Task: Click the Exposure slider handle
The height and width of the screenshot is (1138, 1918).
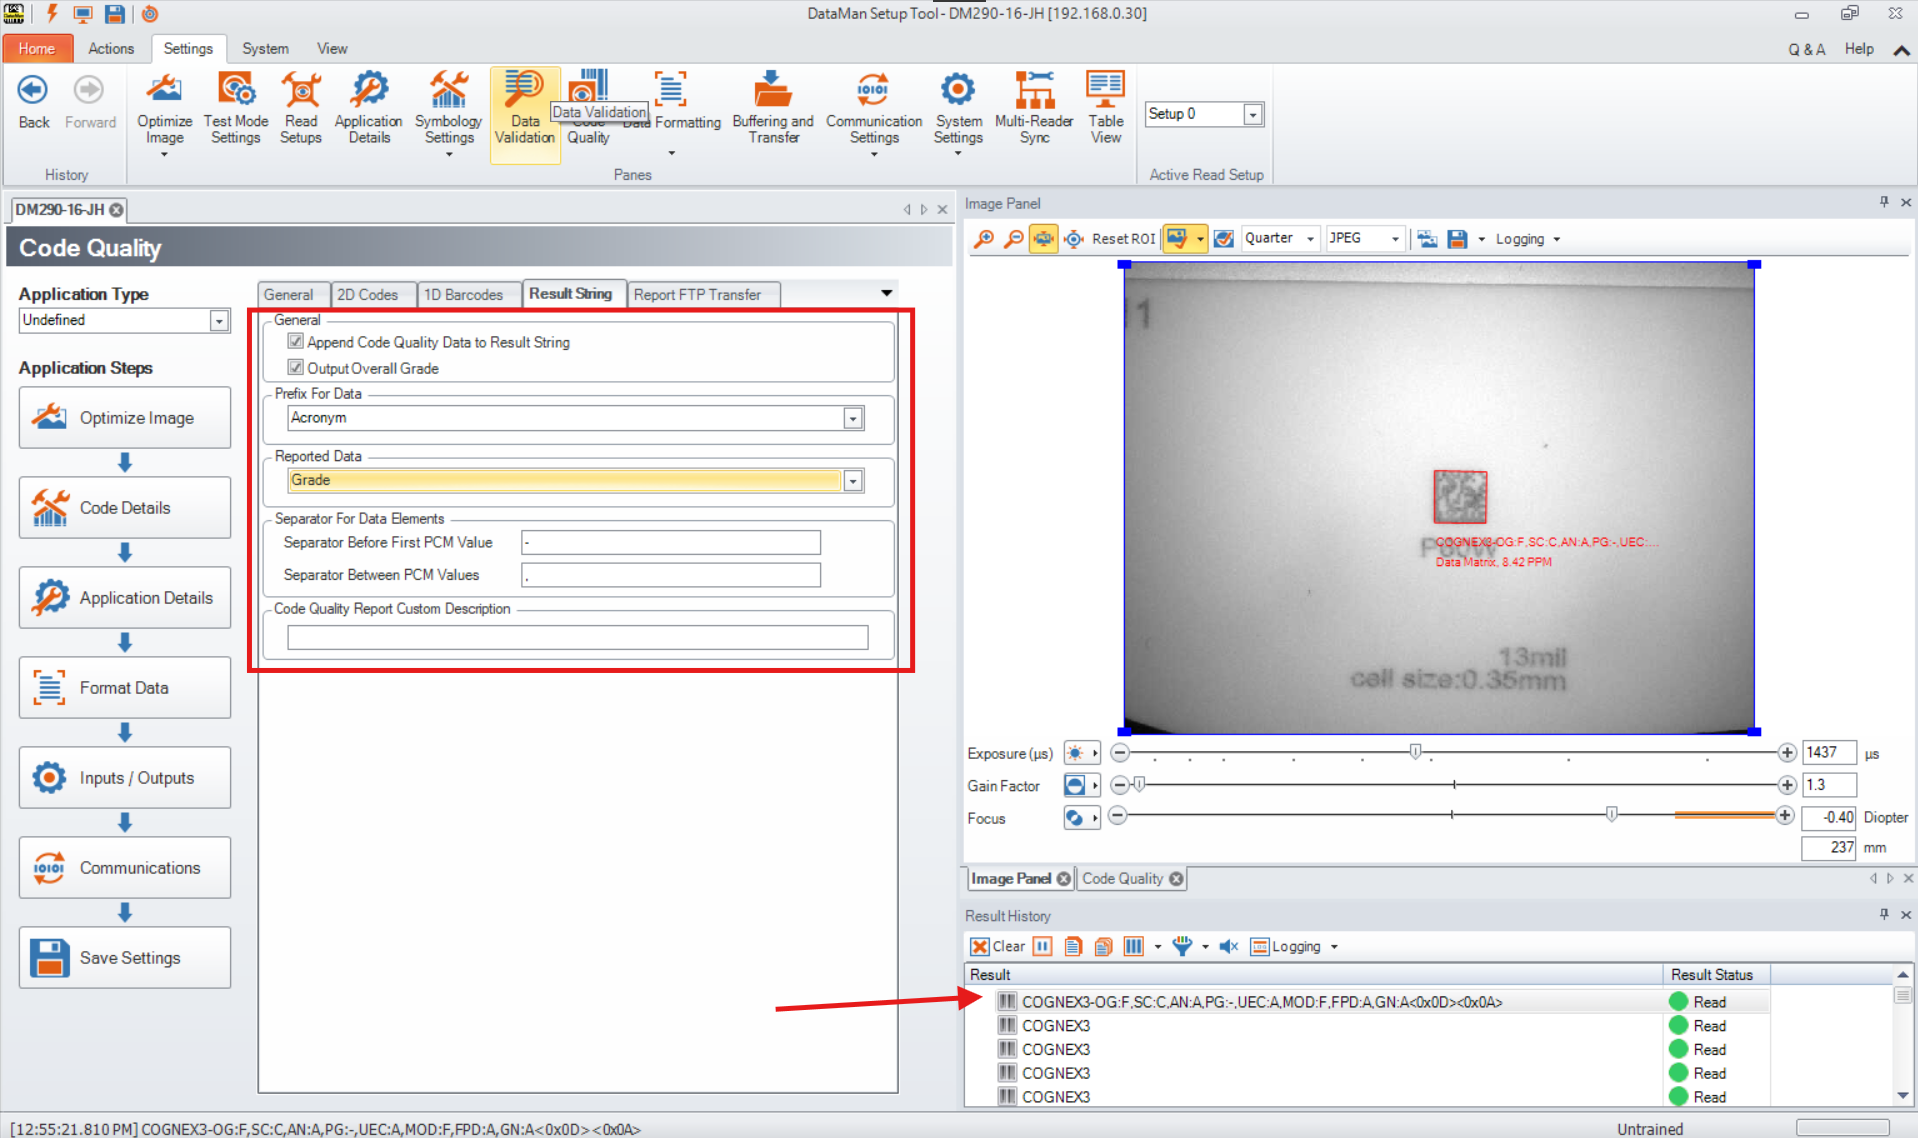Action: click(x=1415, y=751)
